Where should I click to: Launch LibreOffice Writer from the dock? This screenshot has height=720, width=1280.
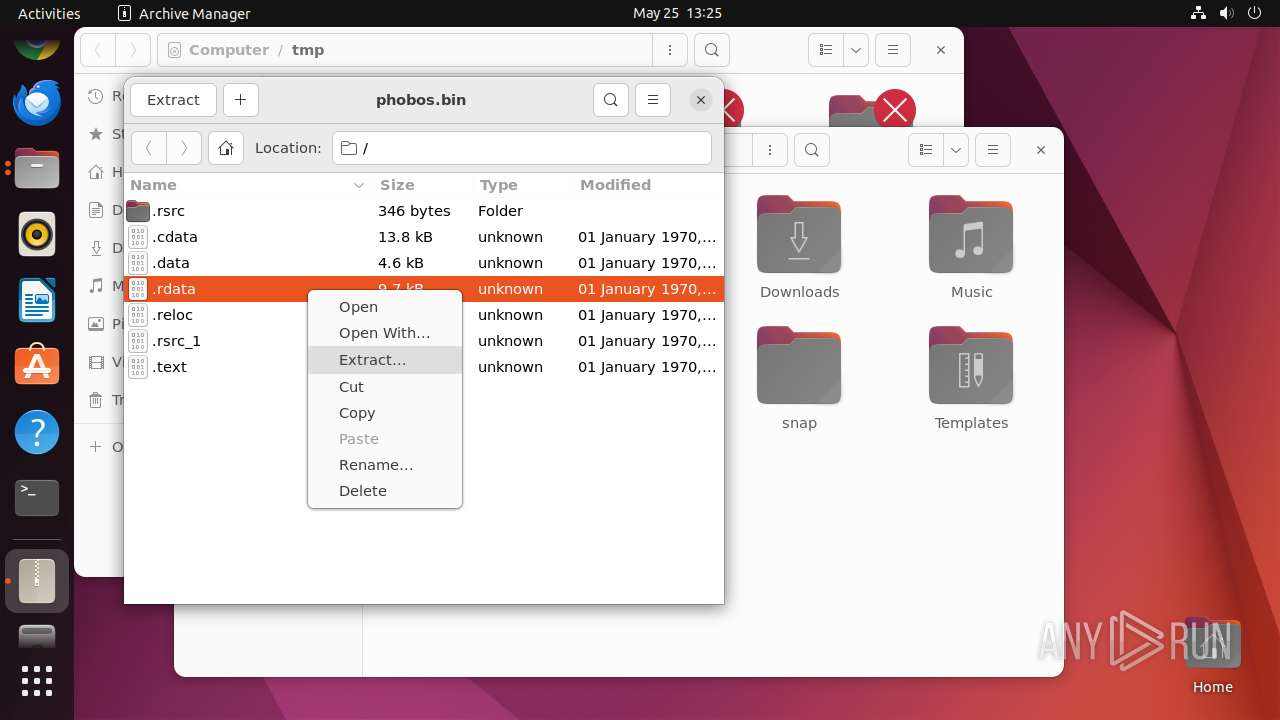(37, 300)
